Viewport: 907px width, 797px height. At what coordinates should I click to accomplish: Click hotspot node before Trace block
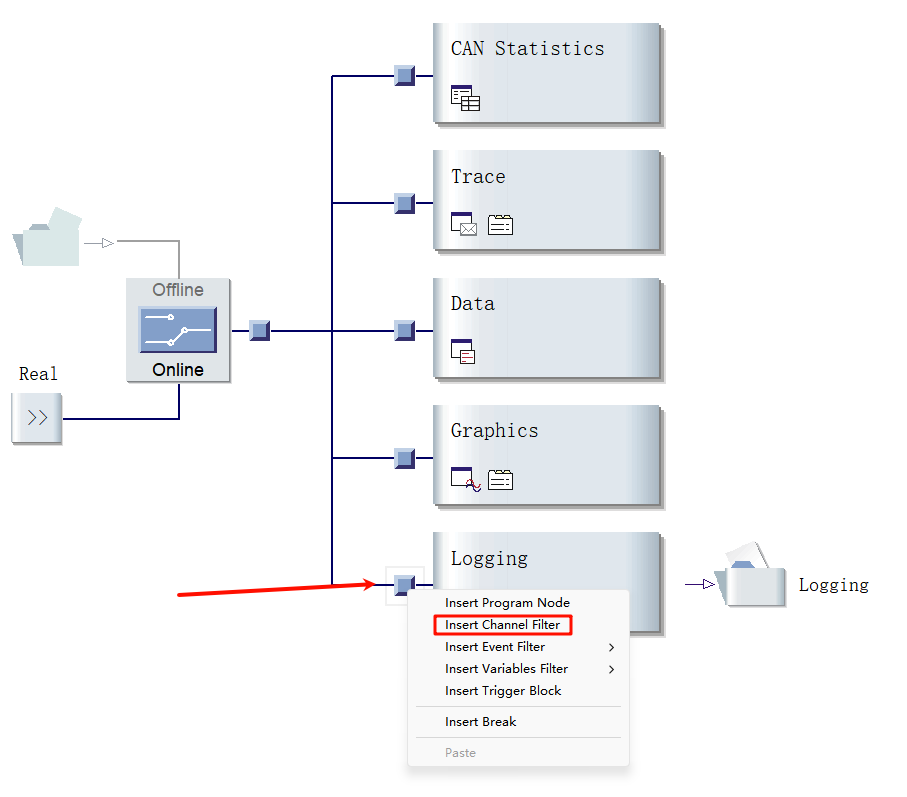(x=404, y=203)
